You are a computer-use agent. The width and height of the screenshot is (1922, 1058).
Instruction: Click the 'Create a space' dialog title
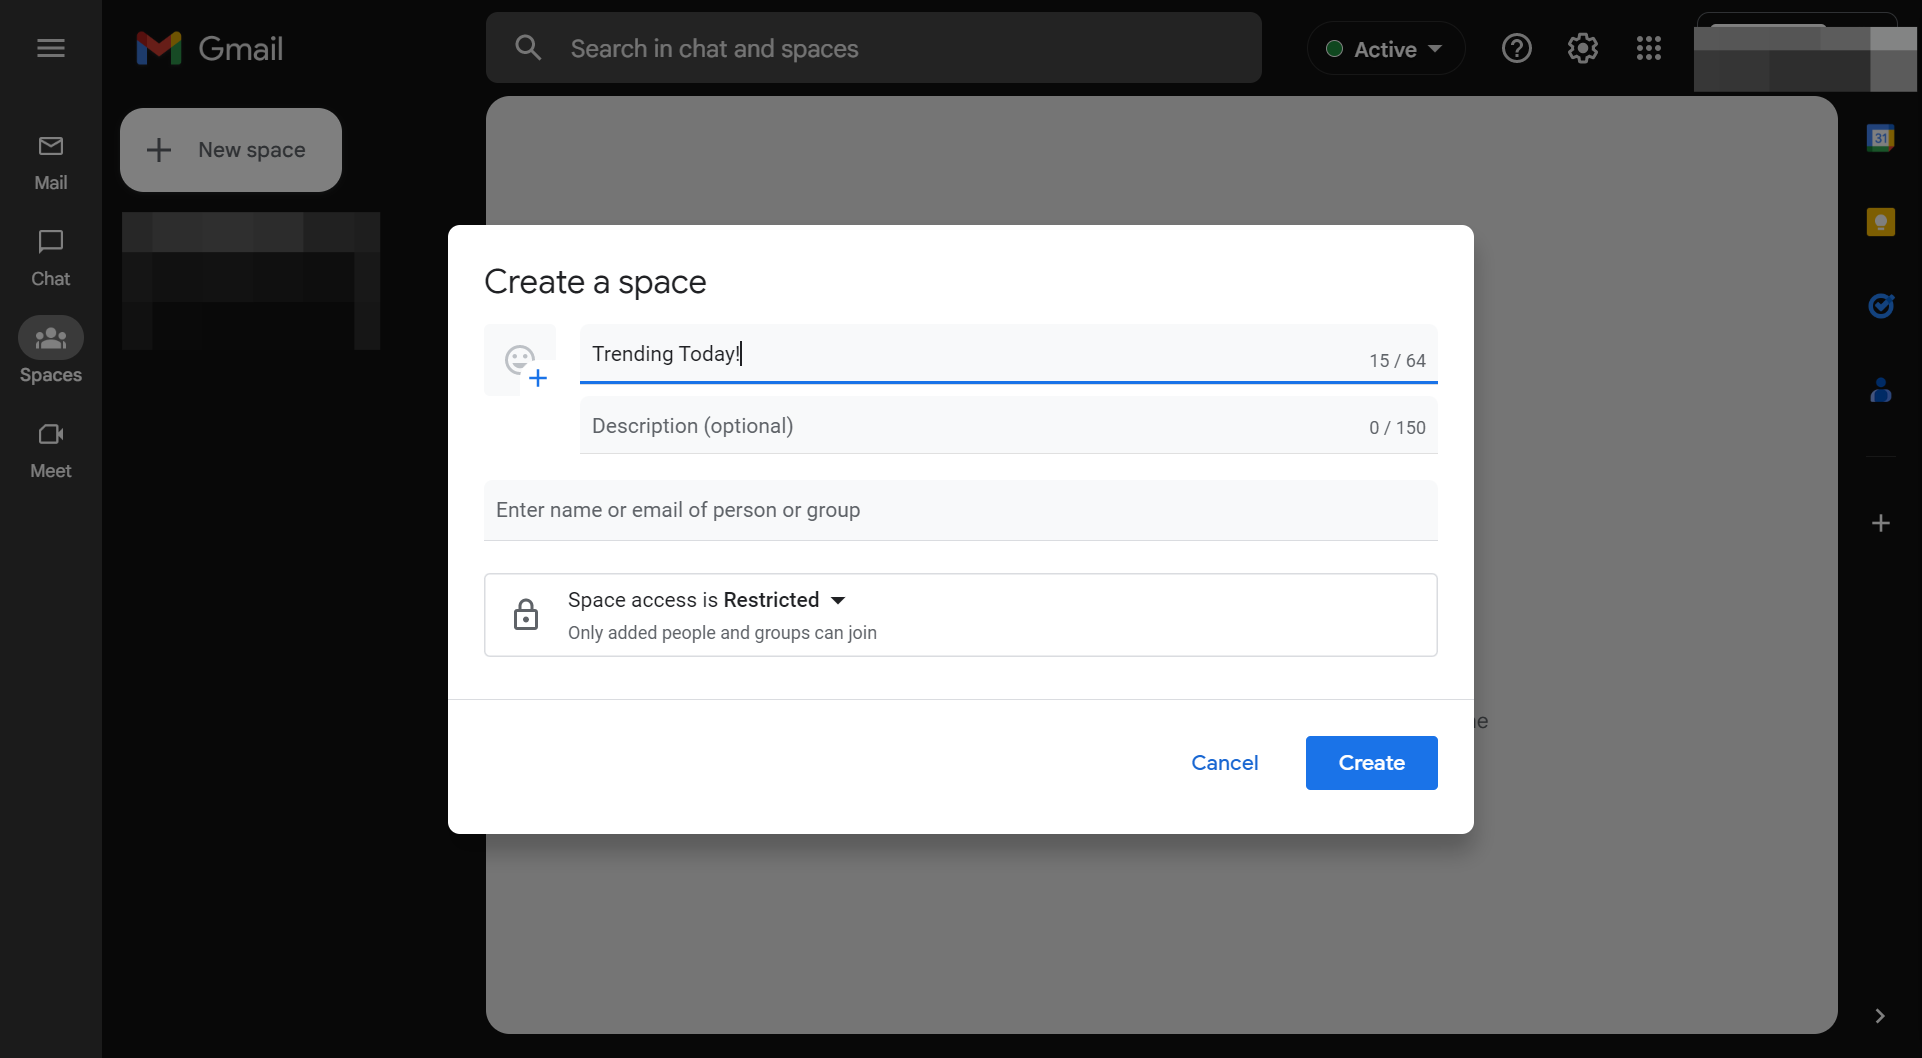coord(596,282)
